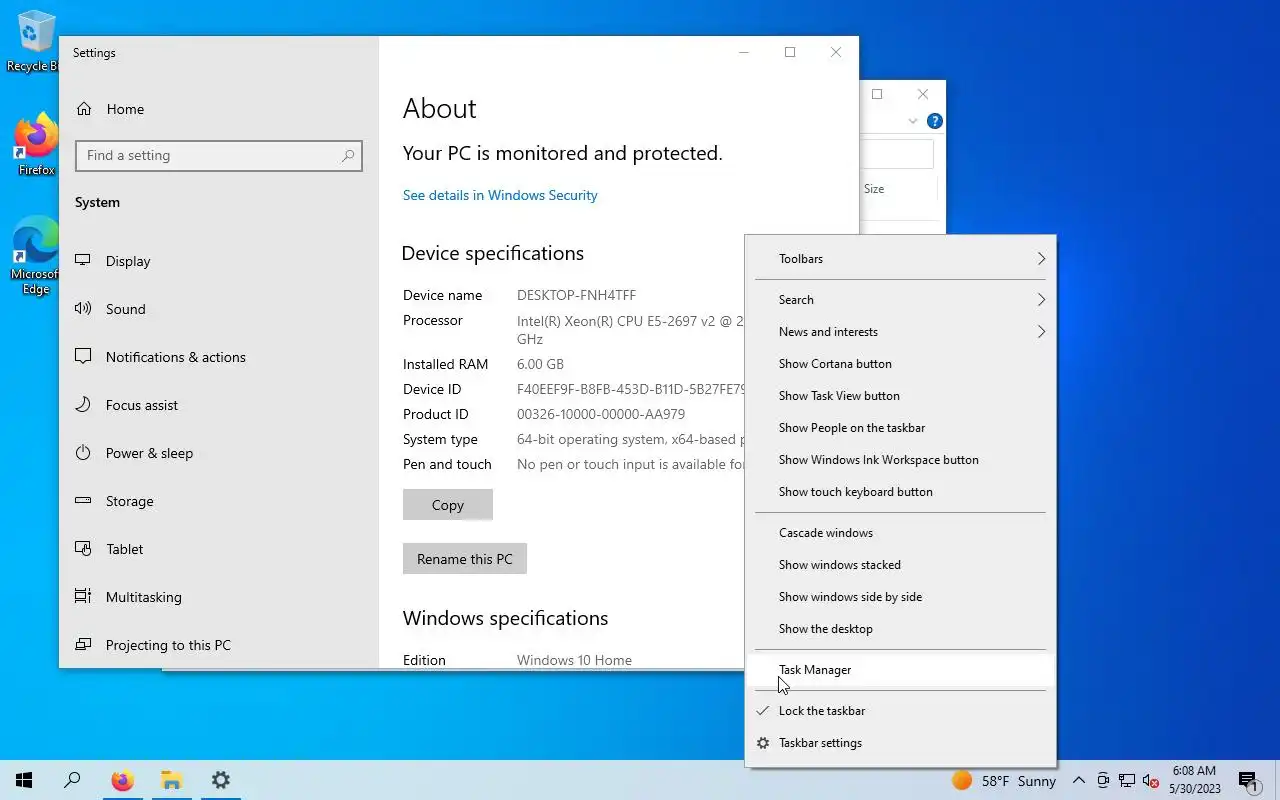Click device name DESKTOP-FNH4TFF
This screenshot has width=1280, height=800.
[576, 295]
